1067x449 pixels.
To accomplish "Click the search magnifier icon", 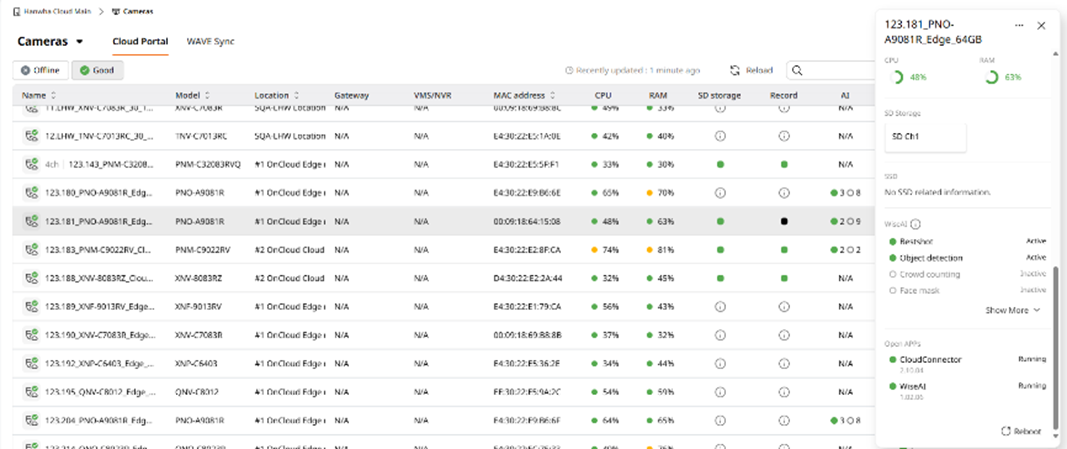I will coord(797,71).
